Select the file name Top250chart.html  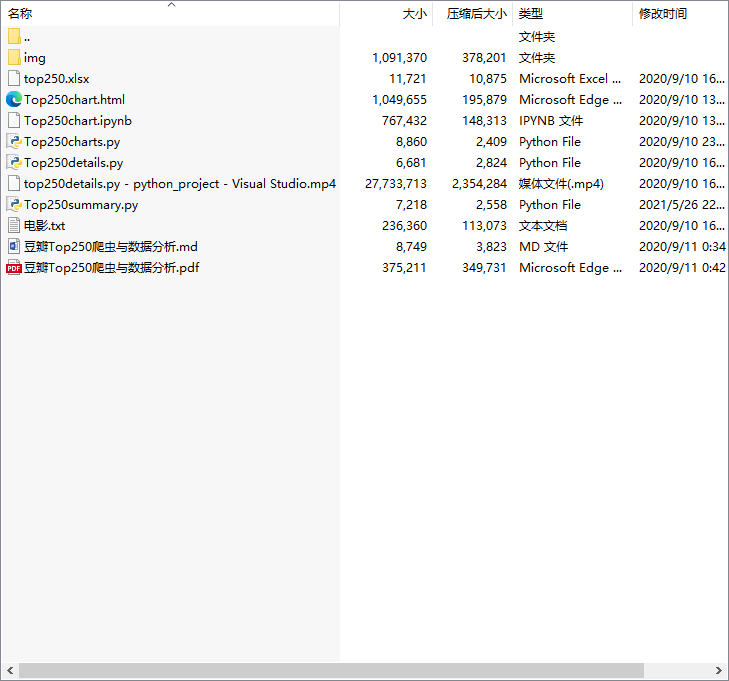(x=74, y=99)
